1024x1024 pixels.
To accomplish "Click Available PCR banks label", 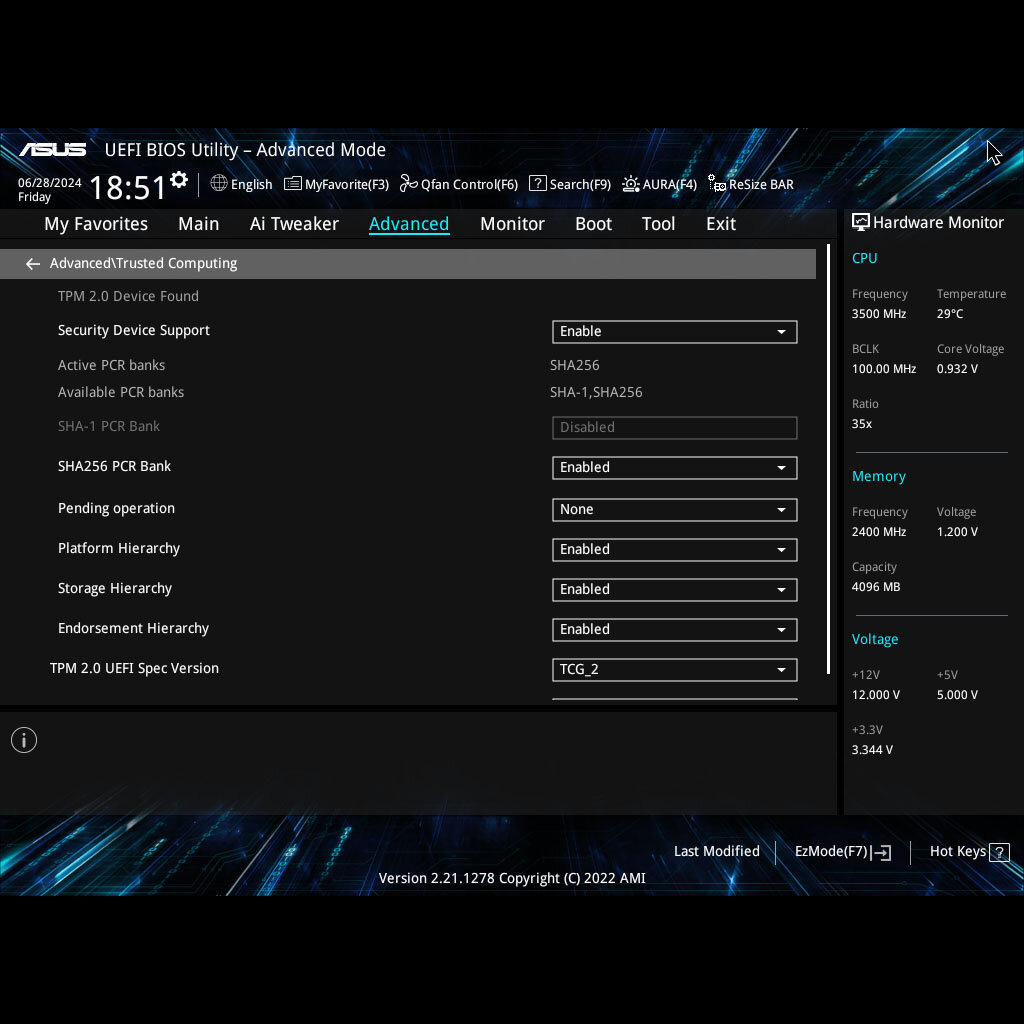I will [121, 392].
